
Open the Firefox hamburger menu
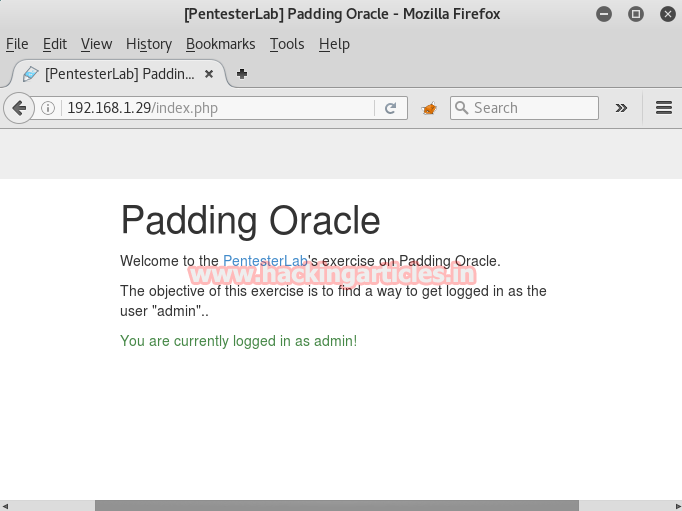point(664,108)
